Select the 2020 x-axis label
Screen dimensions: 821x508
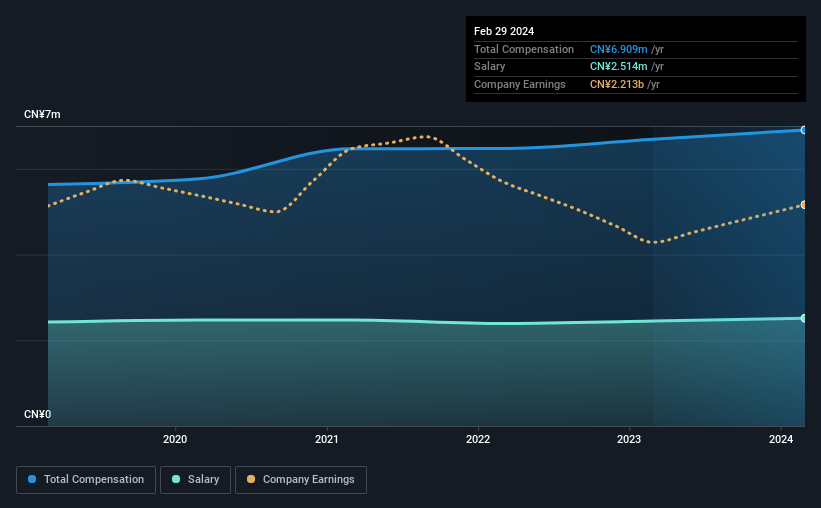tap(175, 439)
